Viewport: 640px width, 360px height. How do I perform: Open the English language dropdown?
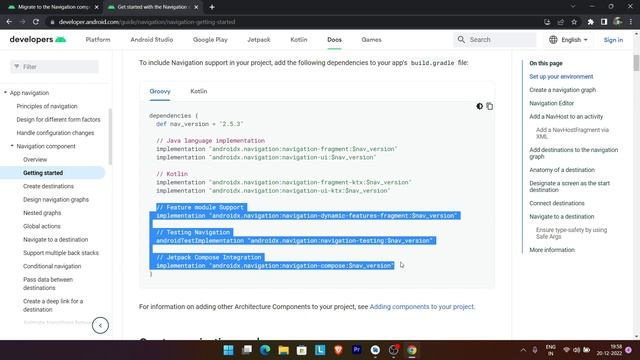point(569,40)
